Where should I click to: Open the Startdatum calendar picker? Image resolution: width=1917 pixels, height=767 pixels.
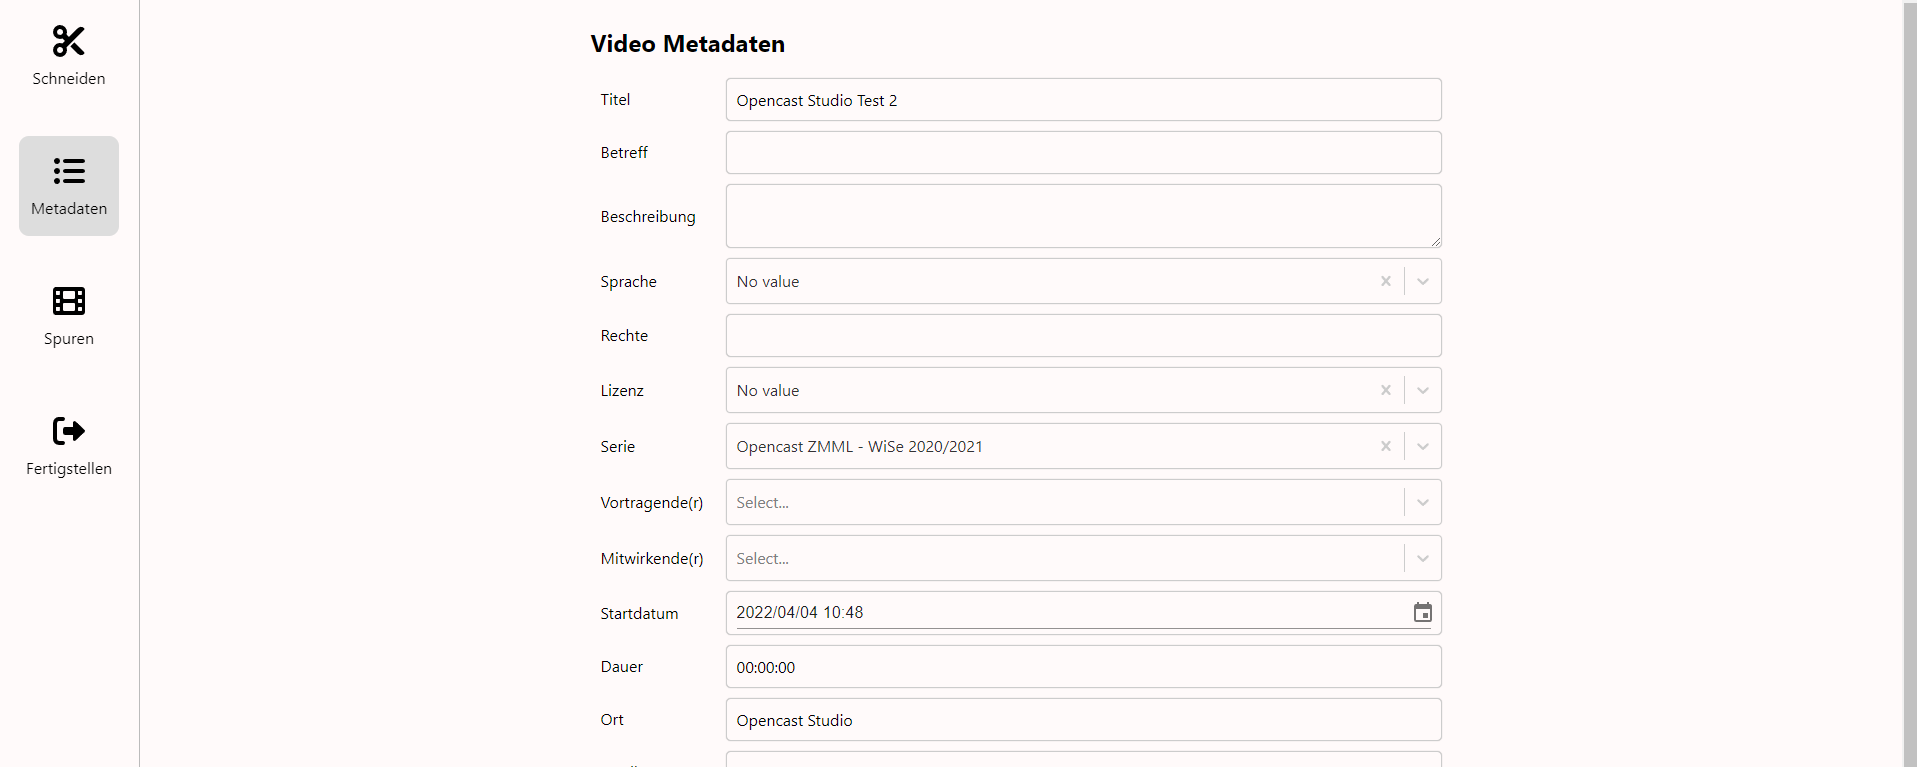click(1422, 613)
